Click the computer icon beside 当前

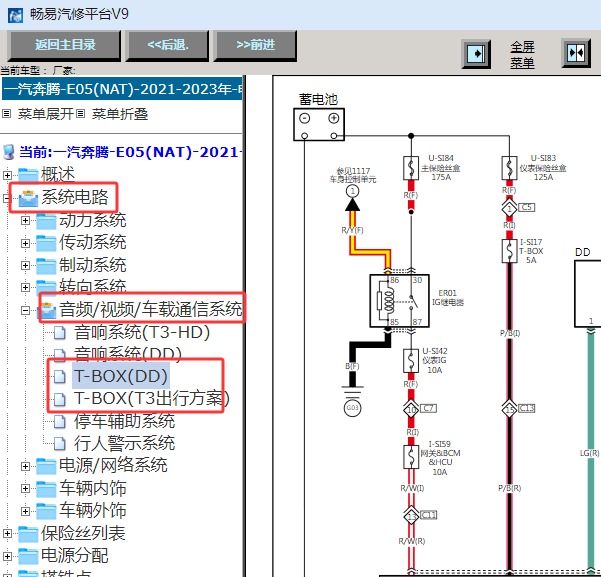[x=8, y=152]
